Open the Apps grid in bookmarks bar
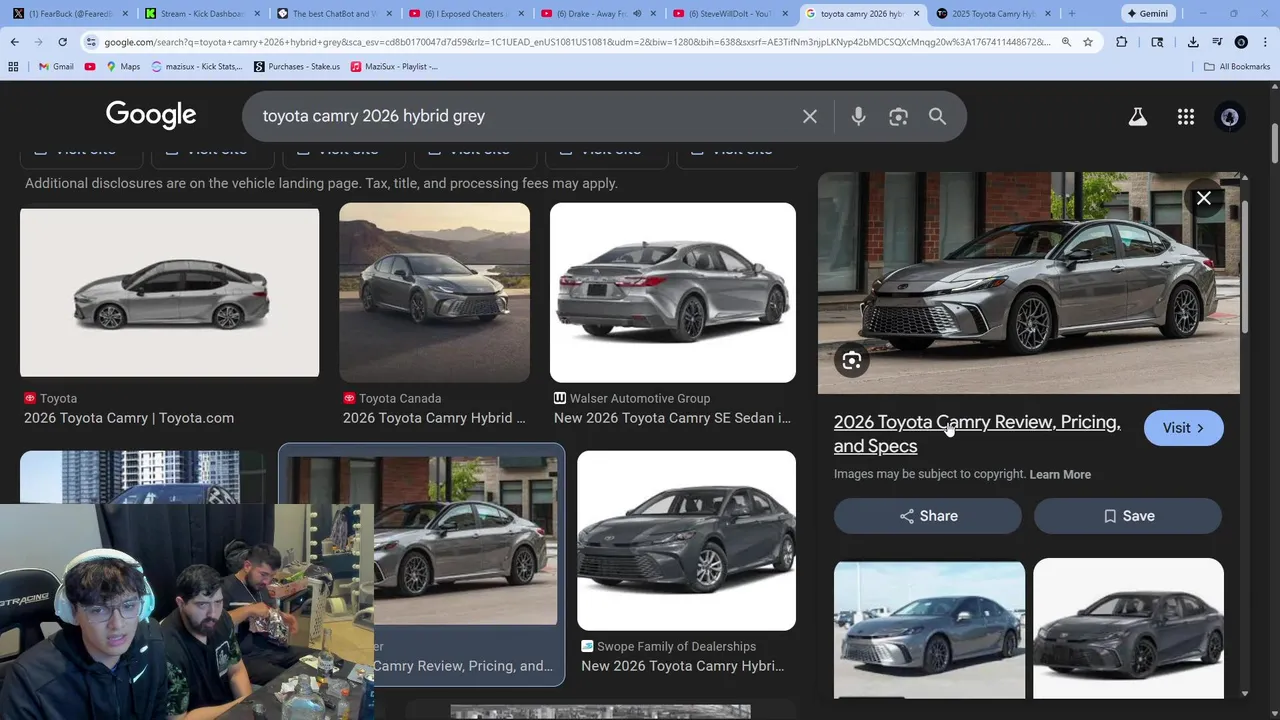The height and width of the screenshot is (720, 1280). pos(13,66)
